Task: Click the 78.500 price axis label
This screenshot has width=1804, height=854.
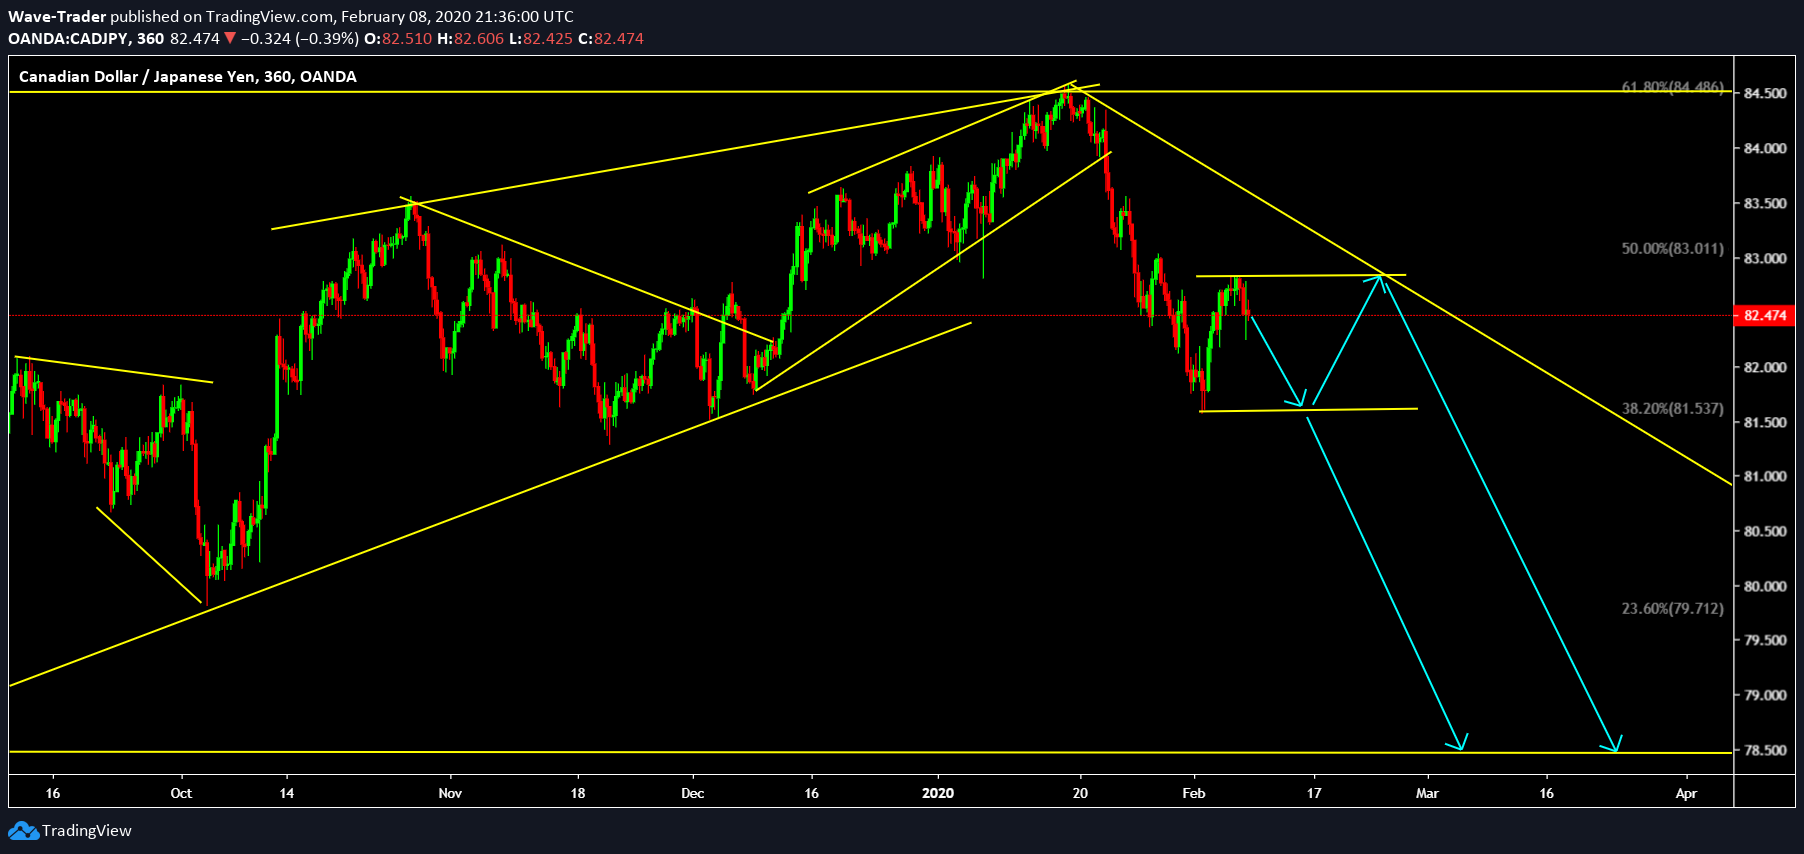Action: point(1765,750)
